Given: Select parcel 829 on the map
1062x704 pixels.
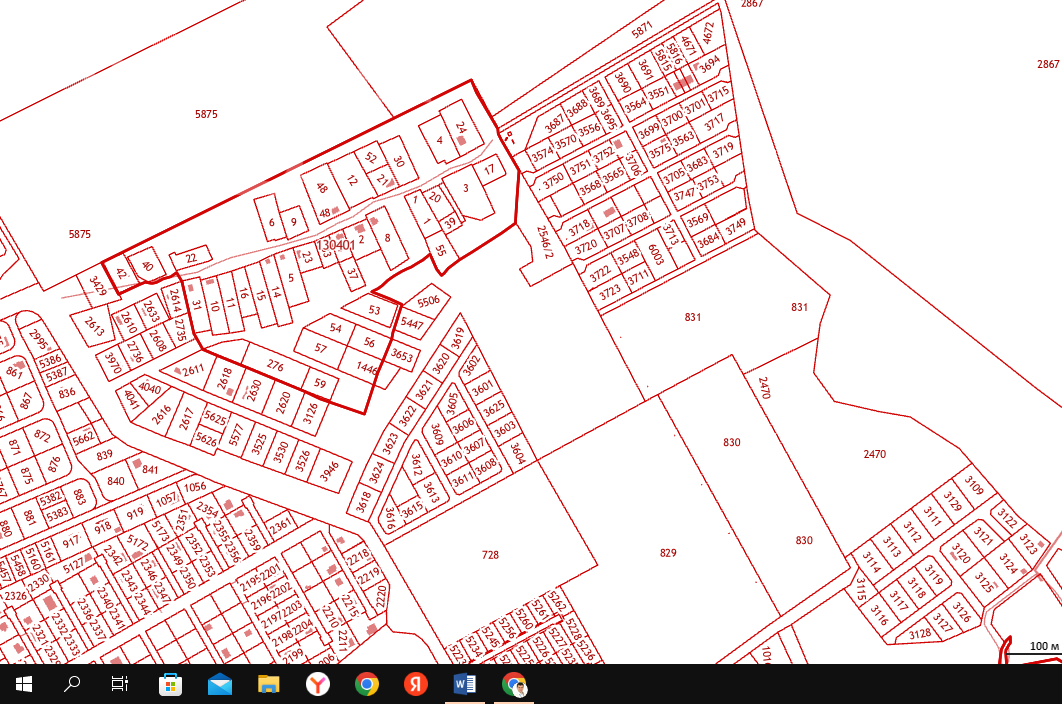Looking at the screenshot, I should click(668, 553).
